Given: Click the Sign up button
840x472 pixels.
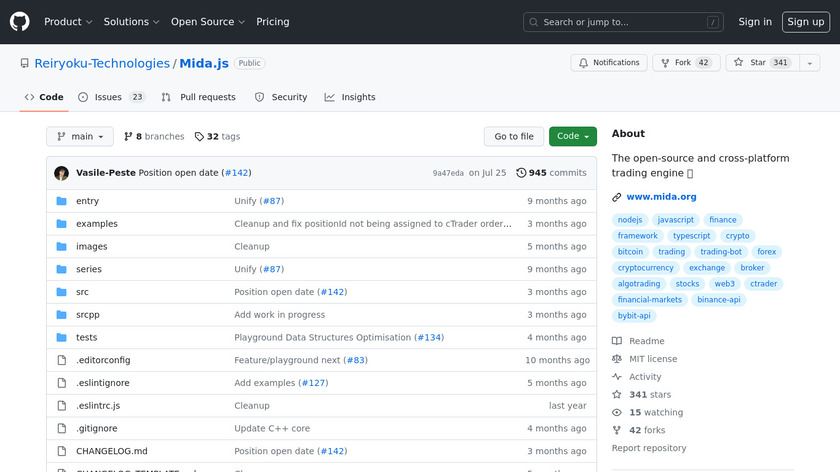Looking at the screenshot, I should [805, 22].
